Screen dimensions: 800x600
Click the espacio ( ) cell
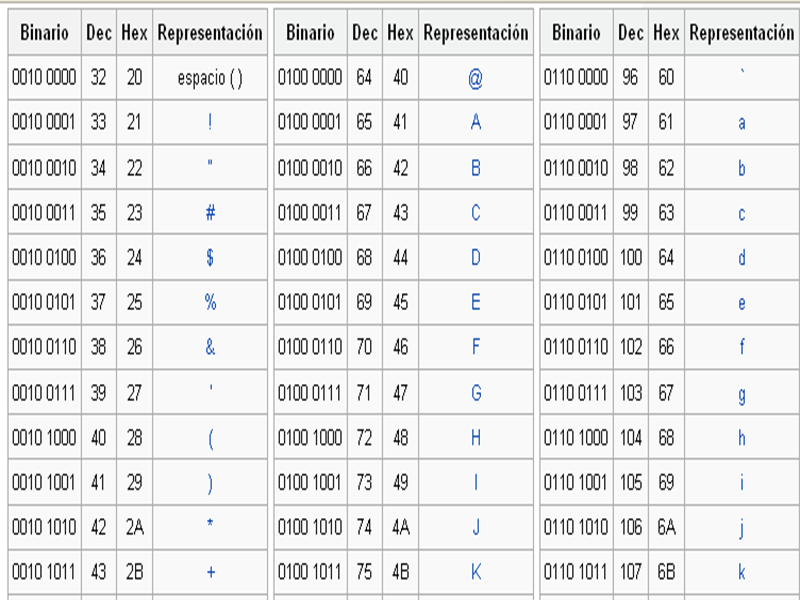pos(210,78)
